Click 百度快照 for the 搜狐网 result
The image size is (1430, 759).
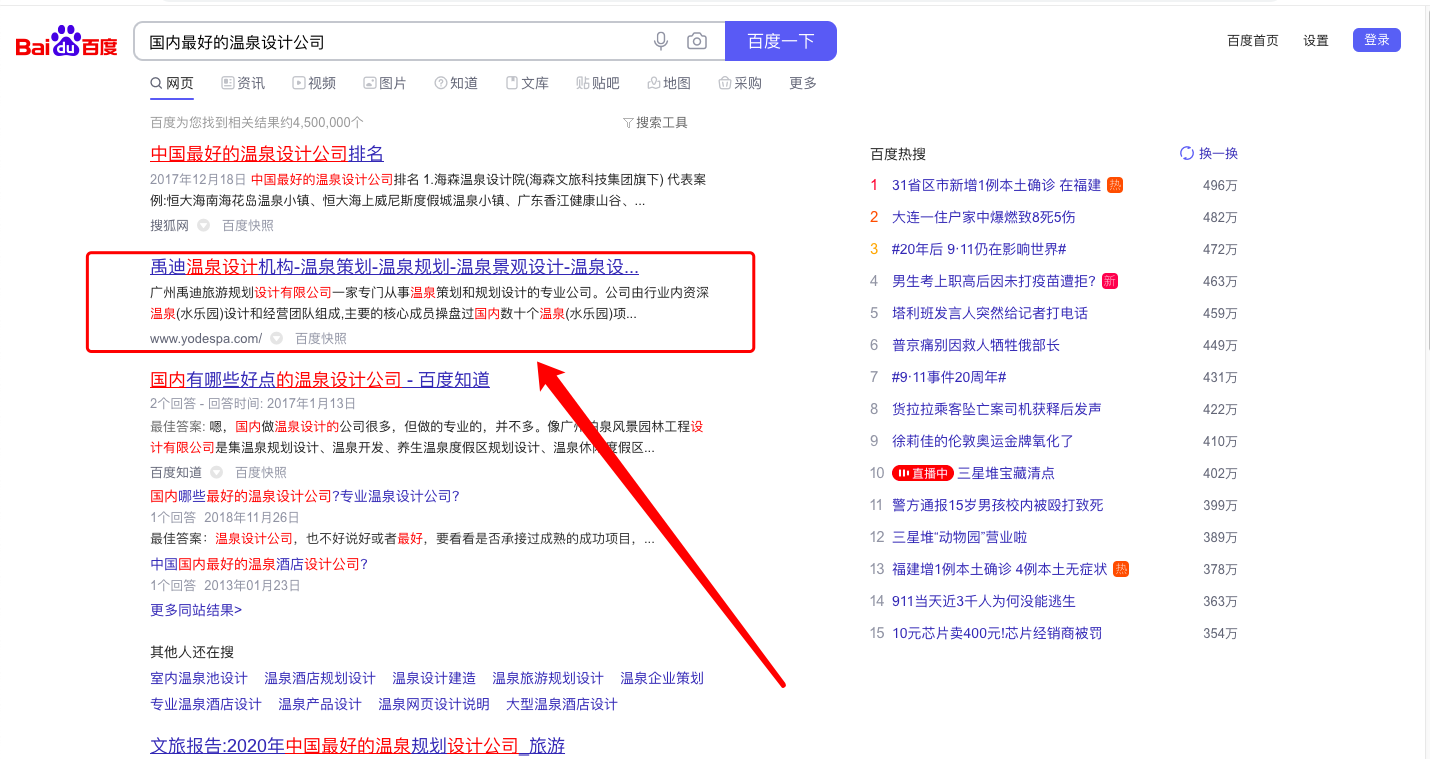248,226
